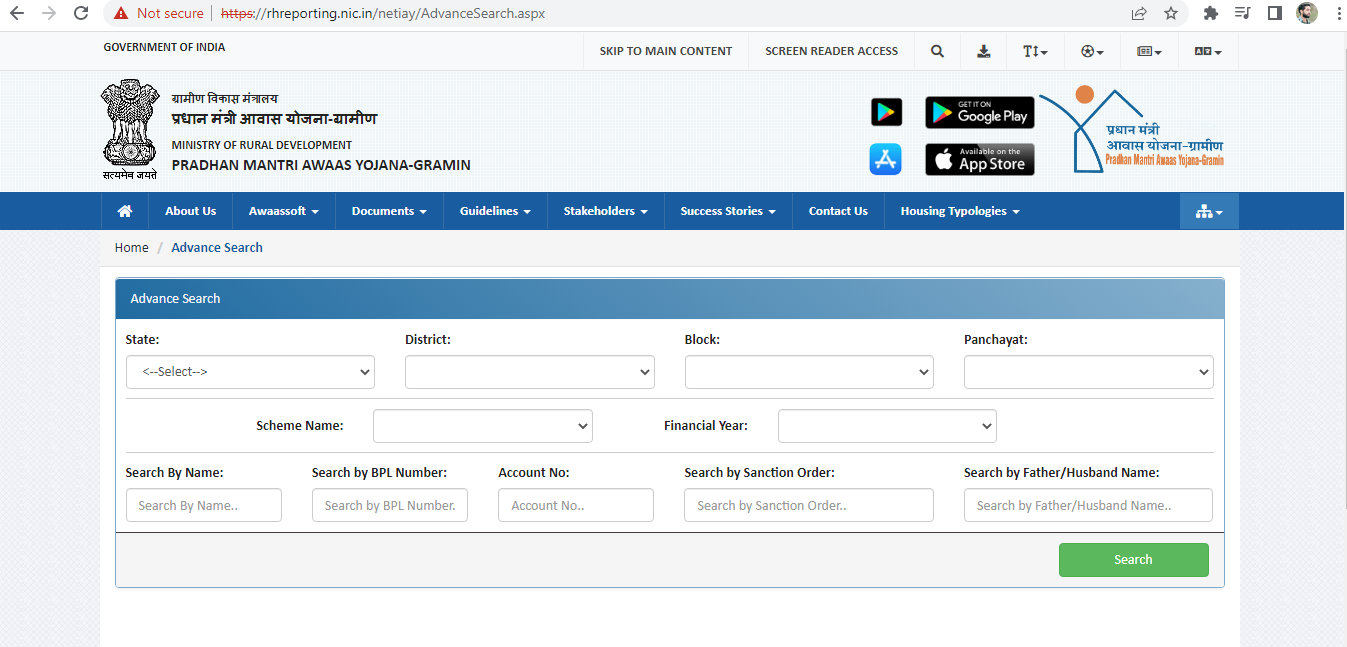Open the keyboard/display options dropdown in top bar
Image resolution: width=1347 pixels, height=647 pixels.
tap(1149, 51)
